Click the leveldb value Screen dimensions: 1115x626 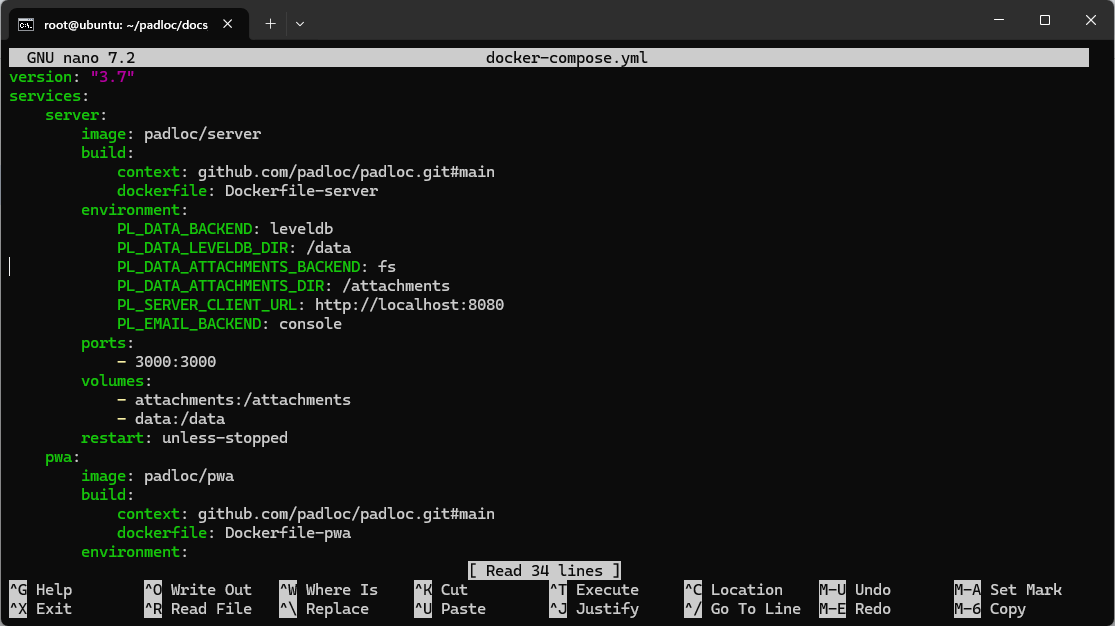(302, 229)
